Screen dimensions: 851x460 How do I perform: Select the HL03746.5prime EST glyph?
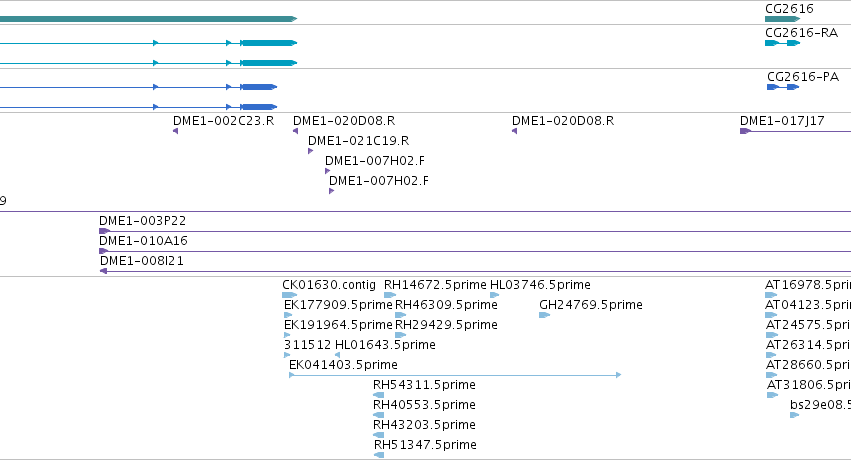[x=494, y=295]
